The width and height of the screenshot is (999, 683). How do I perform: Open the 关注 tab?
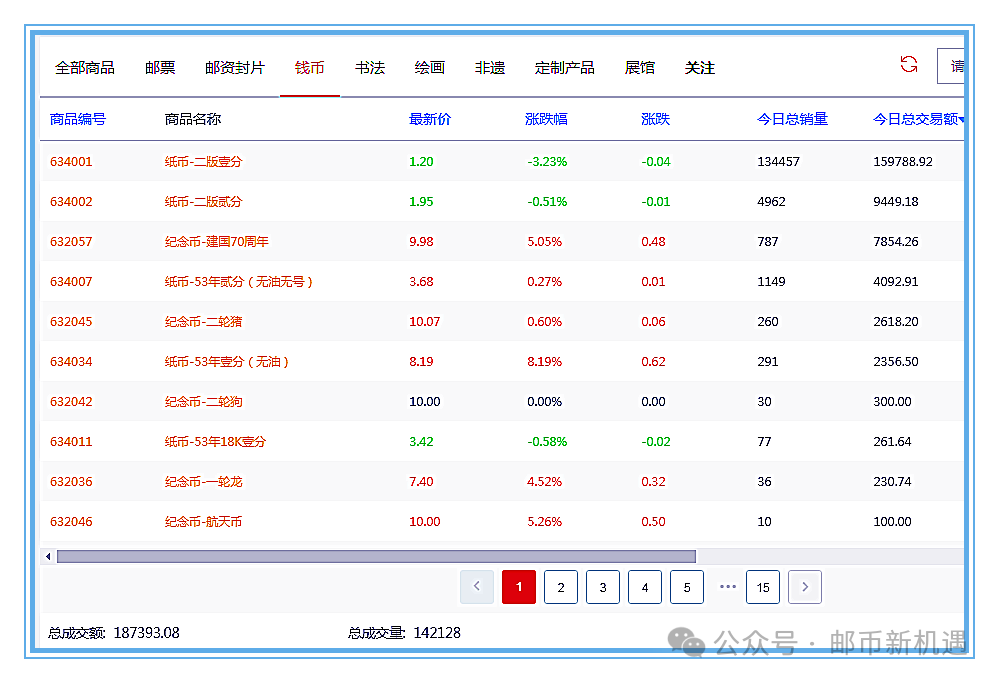tap(700, 68)
